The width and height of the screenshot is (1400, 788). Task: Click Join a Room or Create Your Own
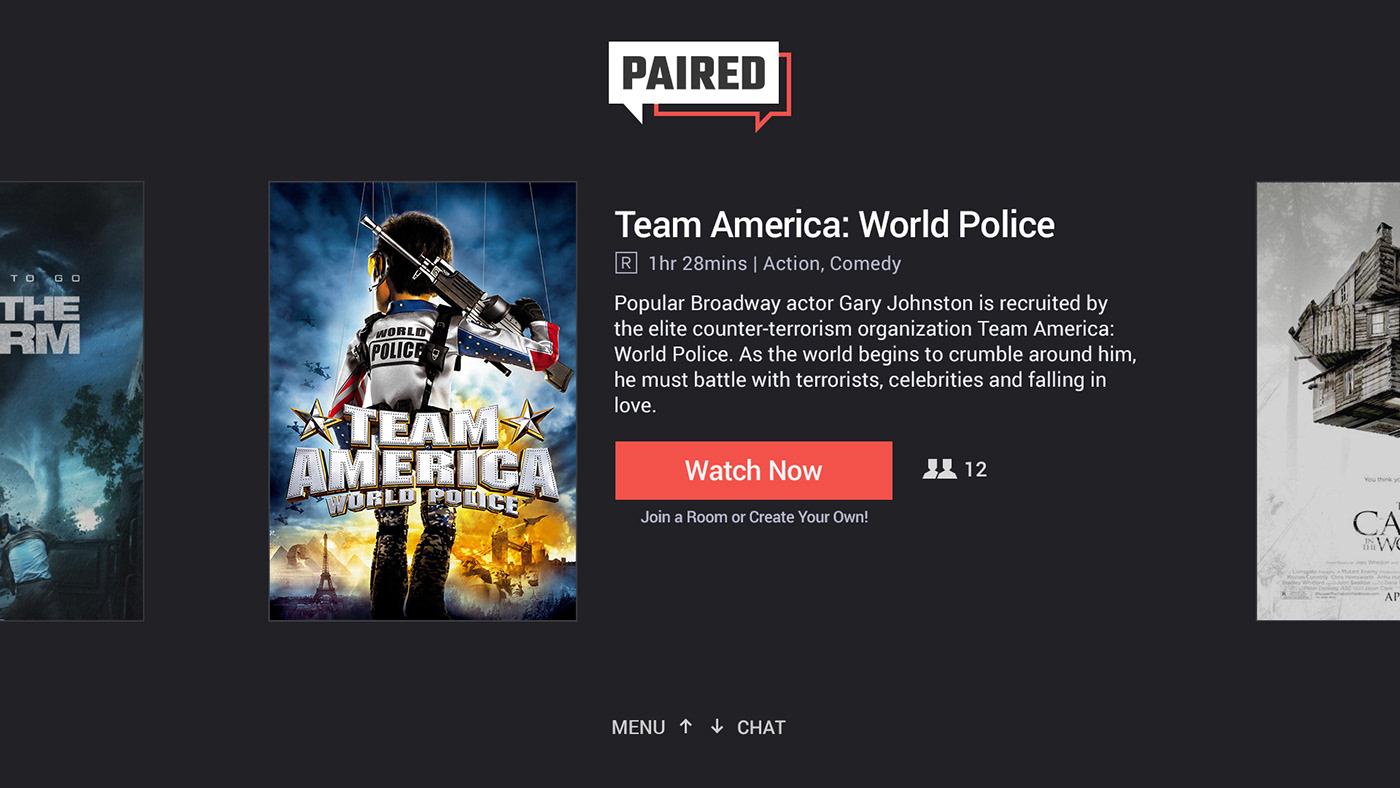click(754, 517)
